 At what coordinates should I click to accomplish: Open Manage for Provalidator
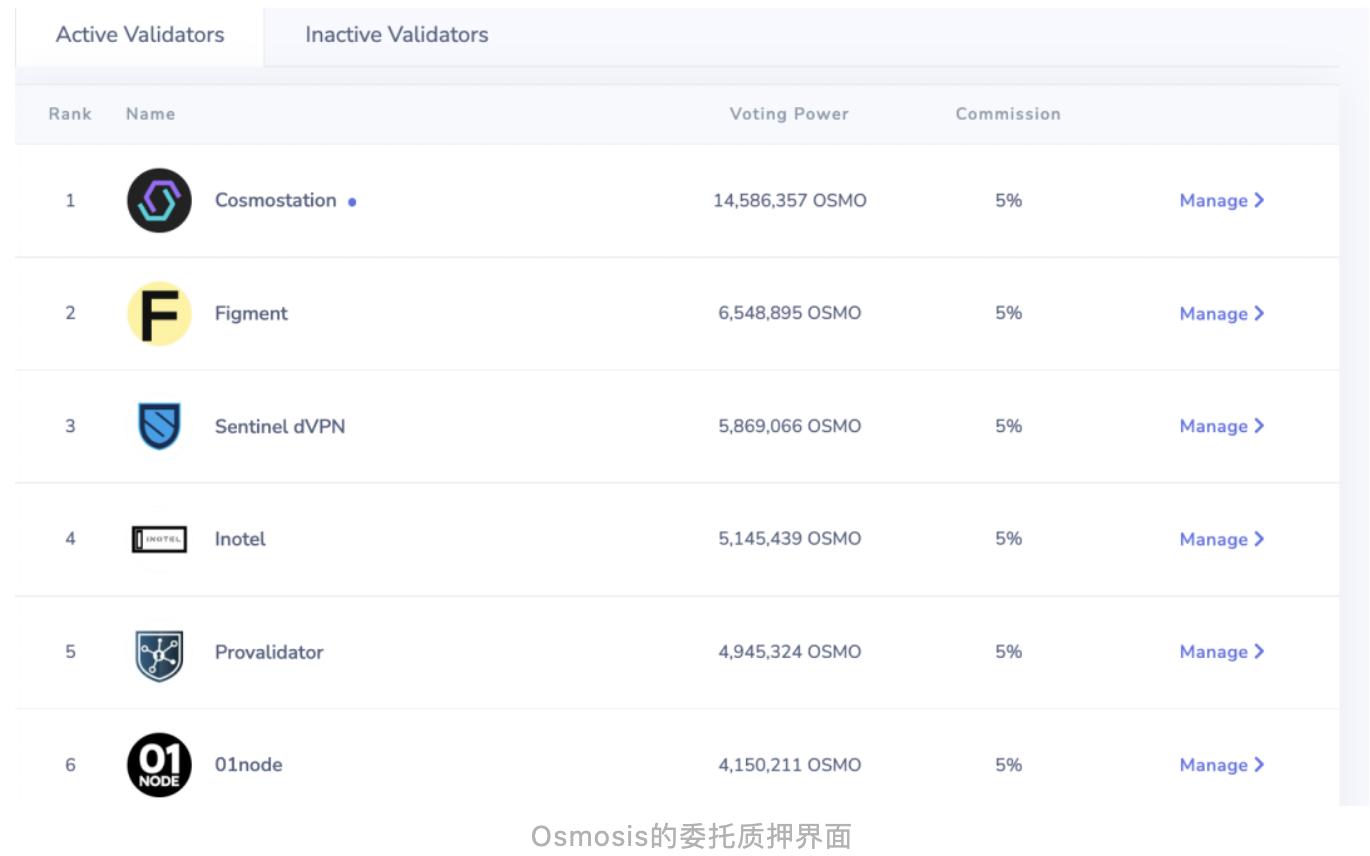pyautogui.click(x=1221, y=652)
